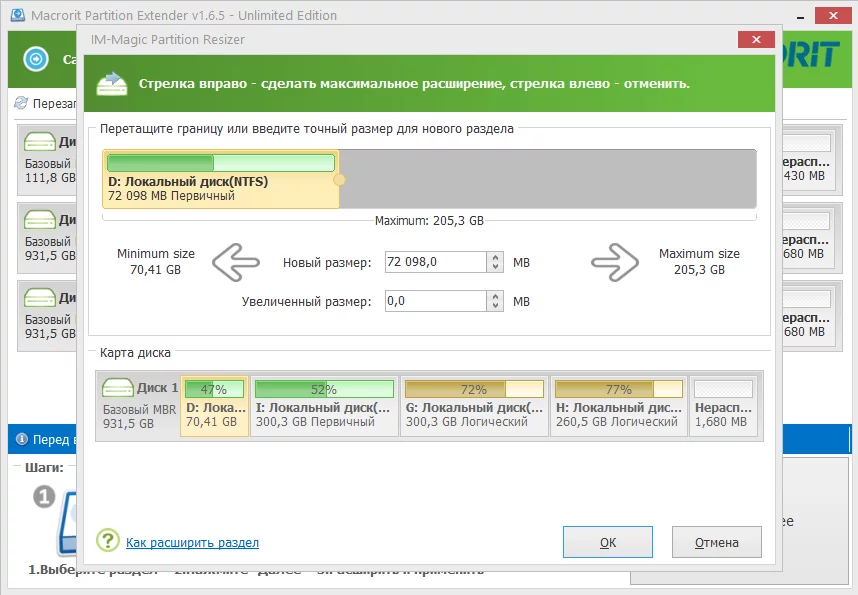
Task: Select the 1,680 MB unallocated block in disk map
Action: click(x=723, y=406)
